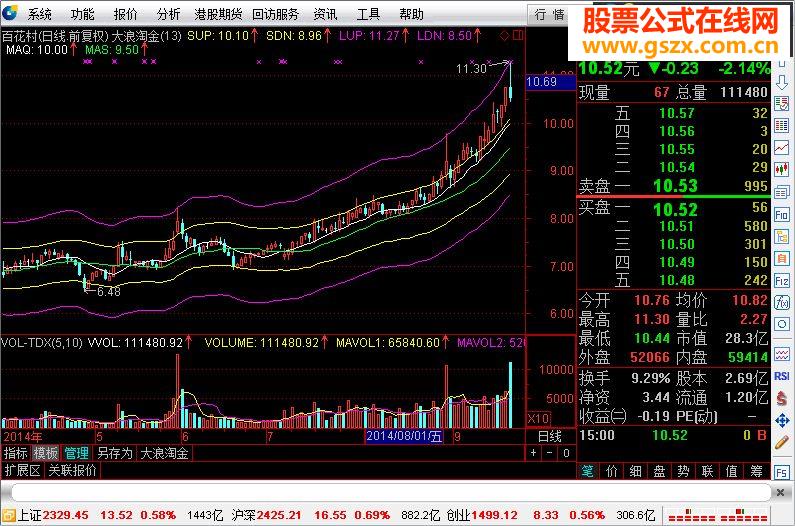Open the 帮助 menu

[x=411, y=14]
